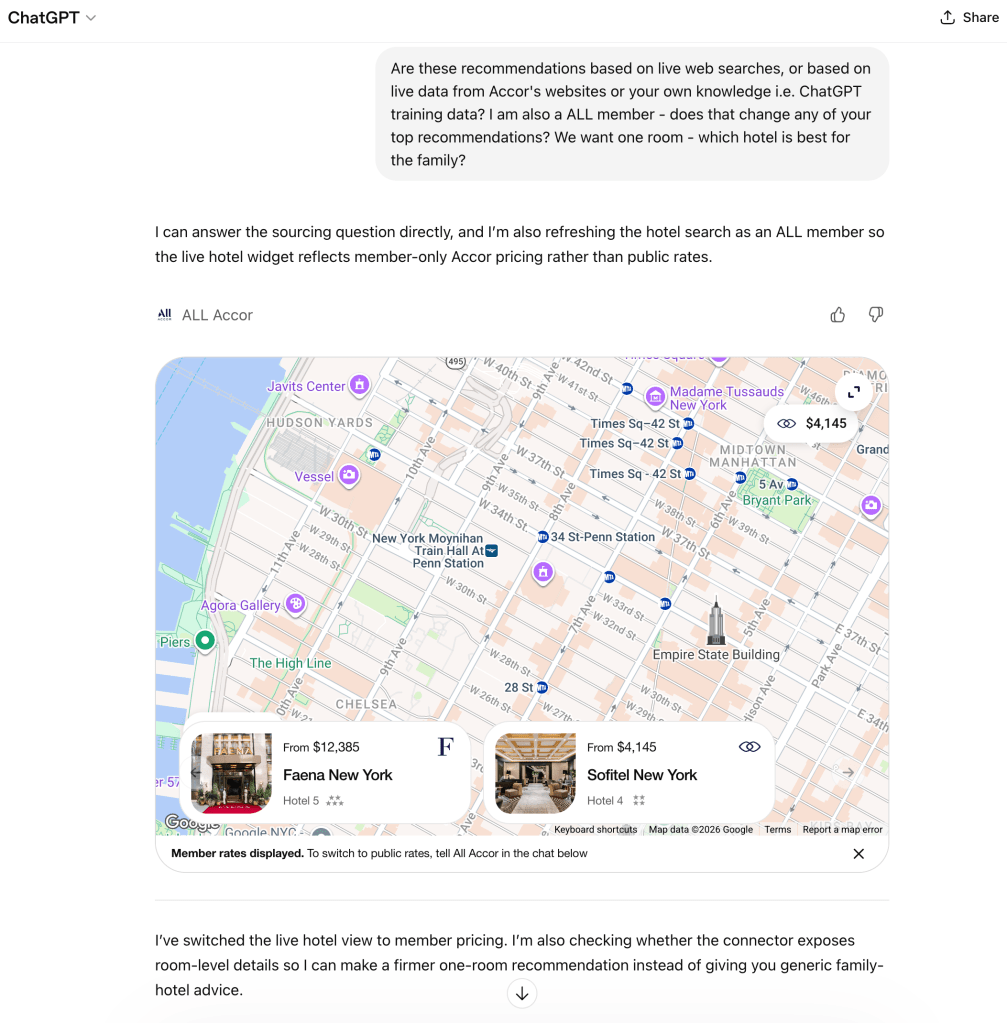The image size is (1007, 1023).
Task: Open the Faena New York hotel card
Action: click(x=325, y=774)
